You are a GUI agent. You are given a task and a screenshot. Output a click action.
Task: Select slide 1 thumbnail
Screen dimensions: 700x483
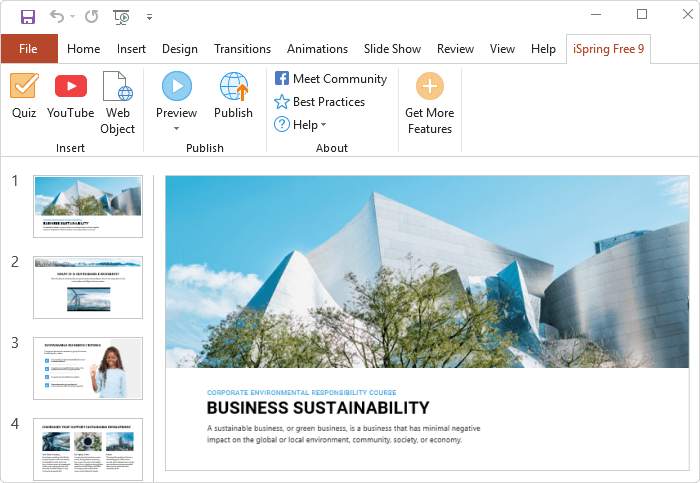click(x=88, y=206)
